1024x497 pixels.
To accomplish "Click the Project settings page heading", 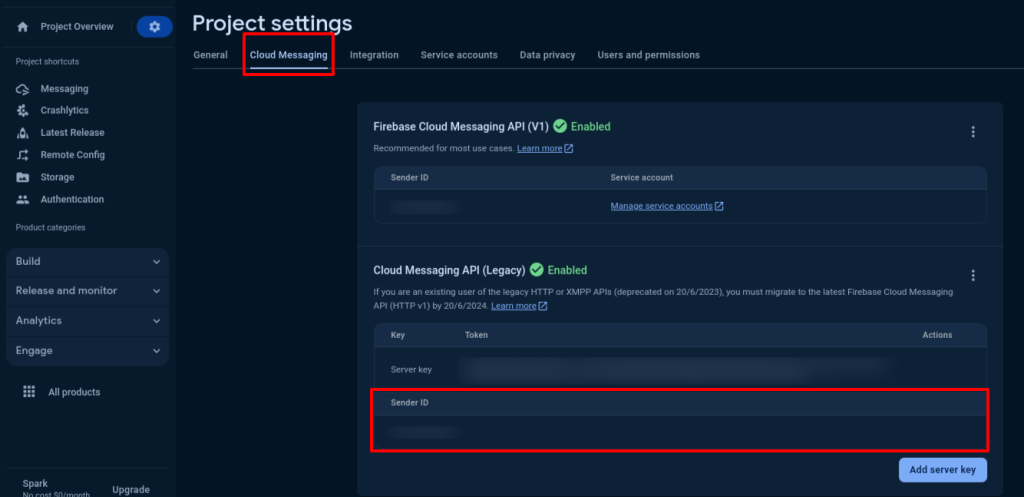I will point(272,24).
